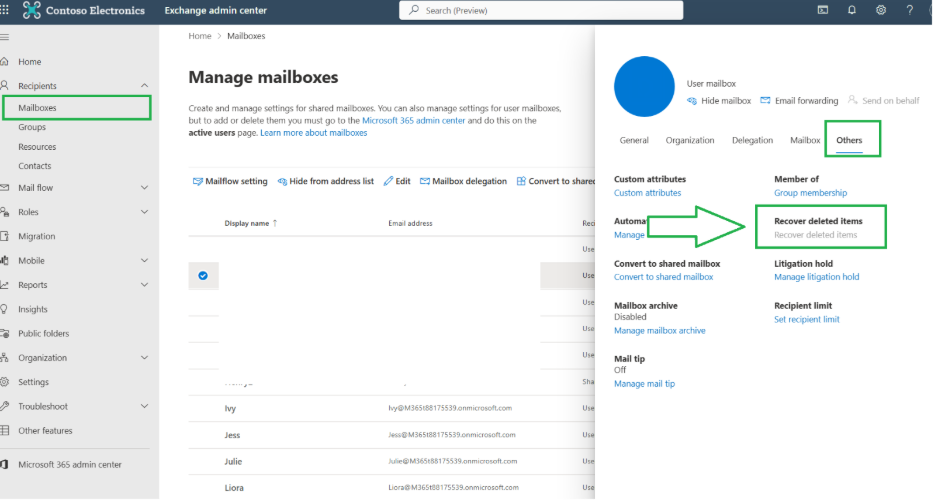936x502 pixels.
Task: Click the Learn more about mailboxes link
Action: click(x=313, y=133)
